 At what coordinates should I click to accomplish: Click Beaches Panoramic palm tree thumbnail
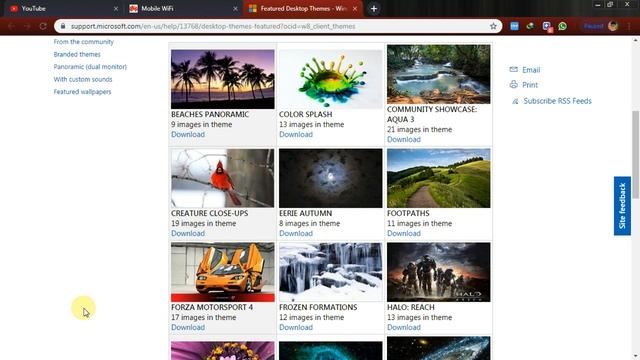coord(222,79)
